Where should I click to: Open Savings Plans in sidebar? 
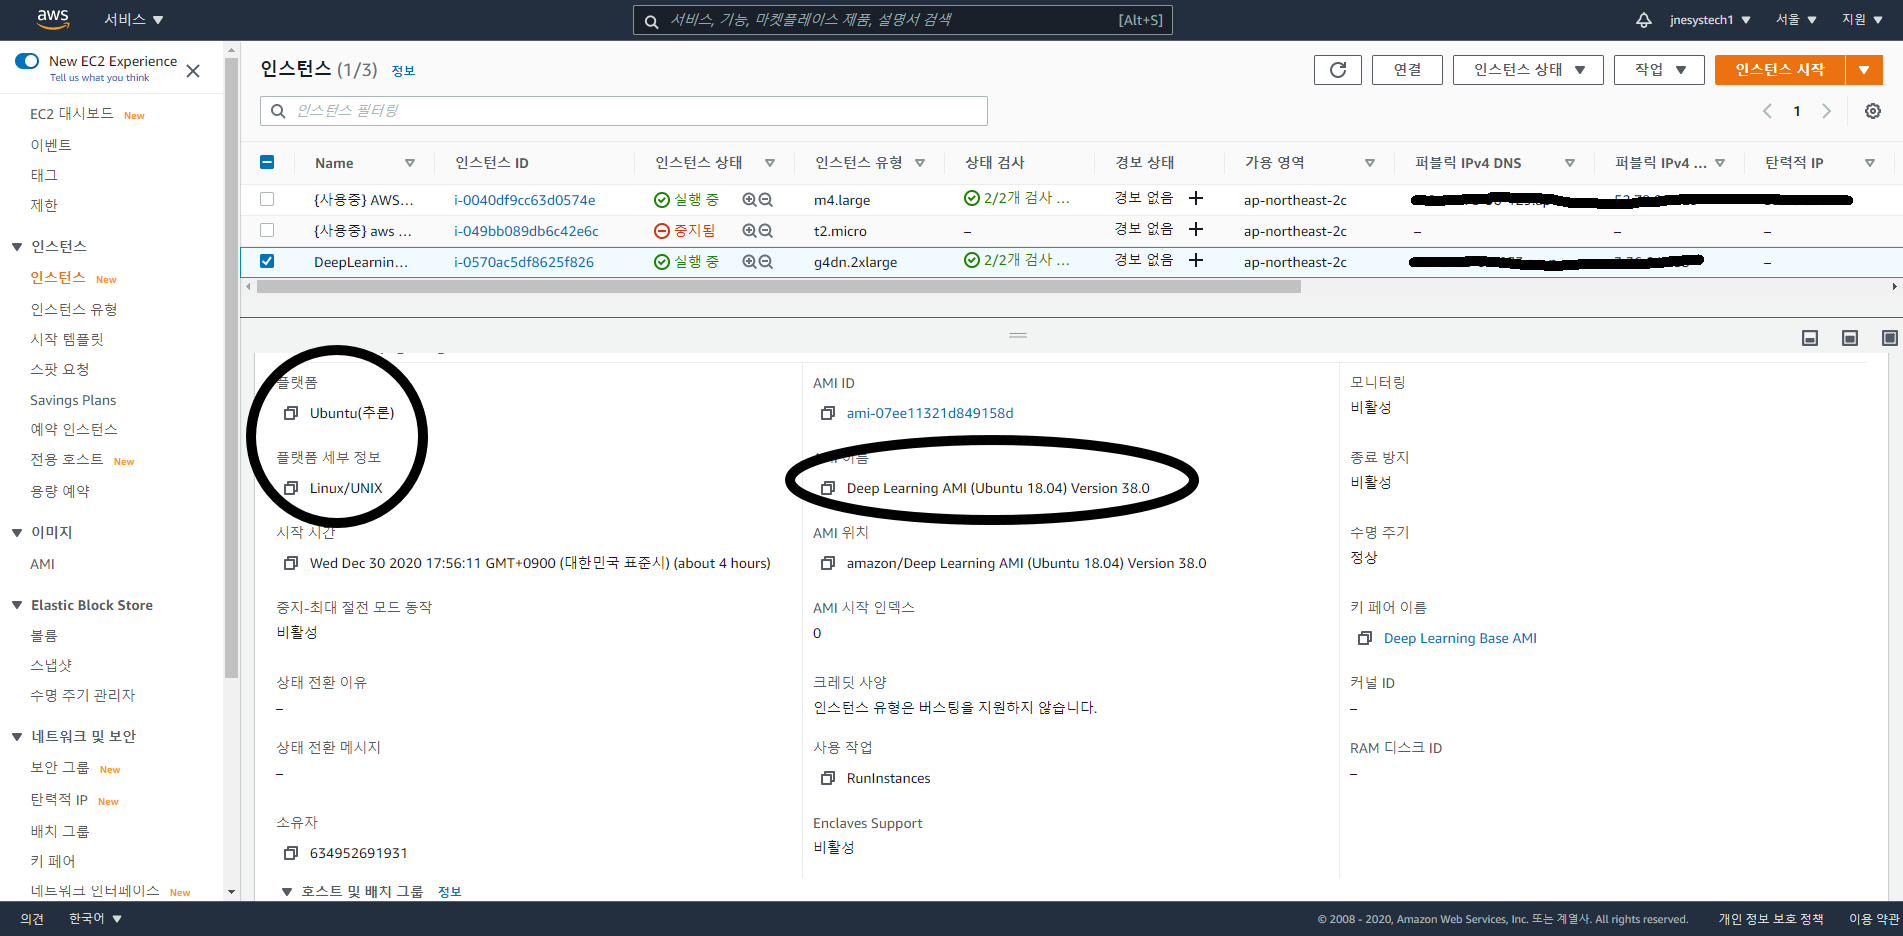pos(73,400)
